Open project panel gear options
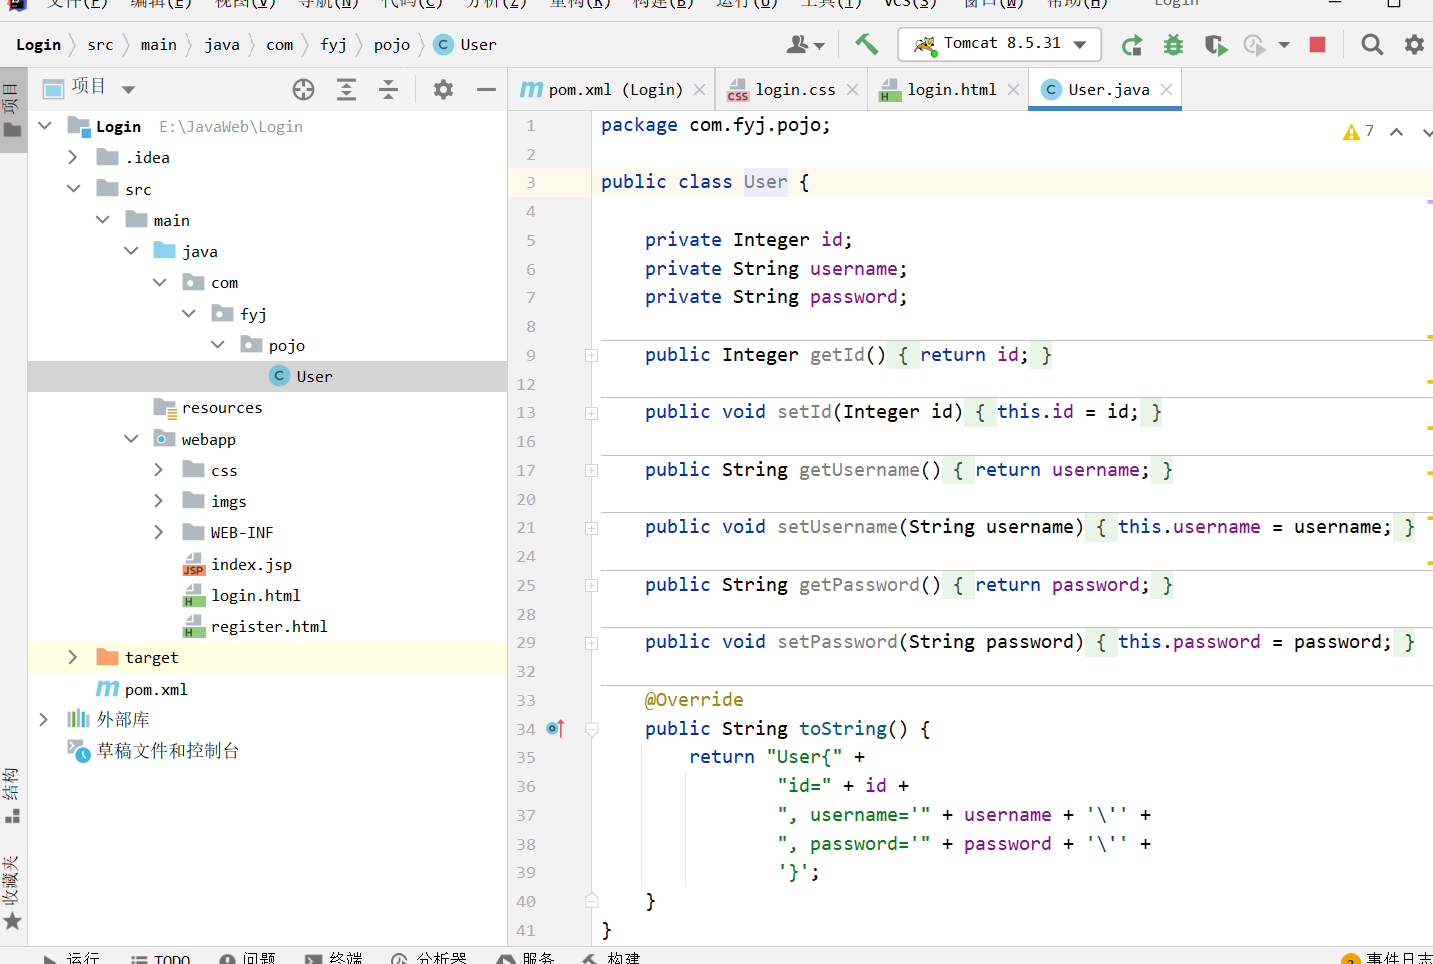 click(x=443, y=90)
